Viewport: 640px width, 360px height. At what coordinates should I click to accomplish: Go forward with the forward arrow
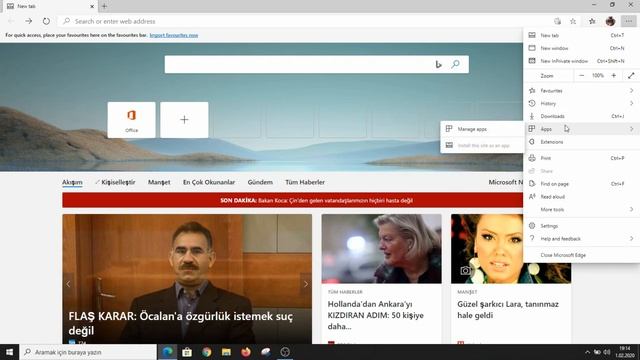pos(29,21)
